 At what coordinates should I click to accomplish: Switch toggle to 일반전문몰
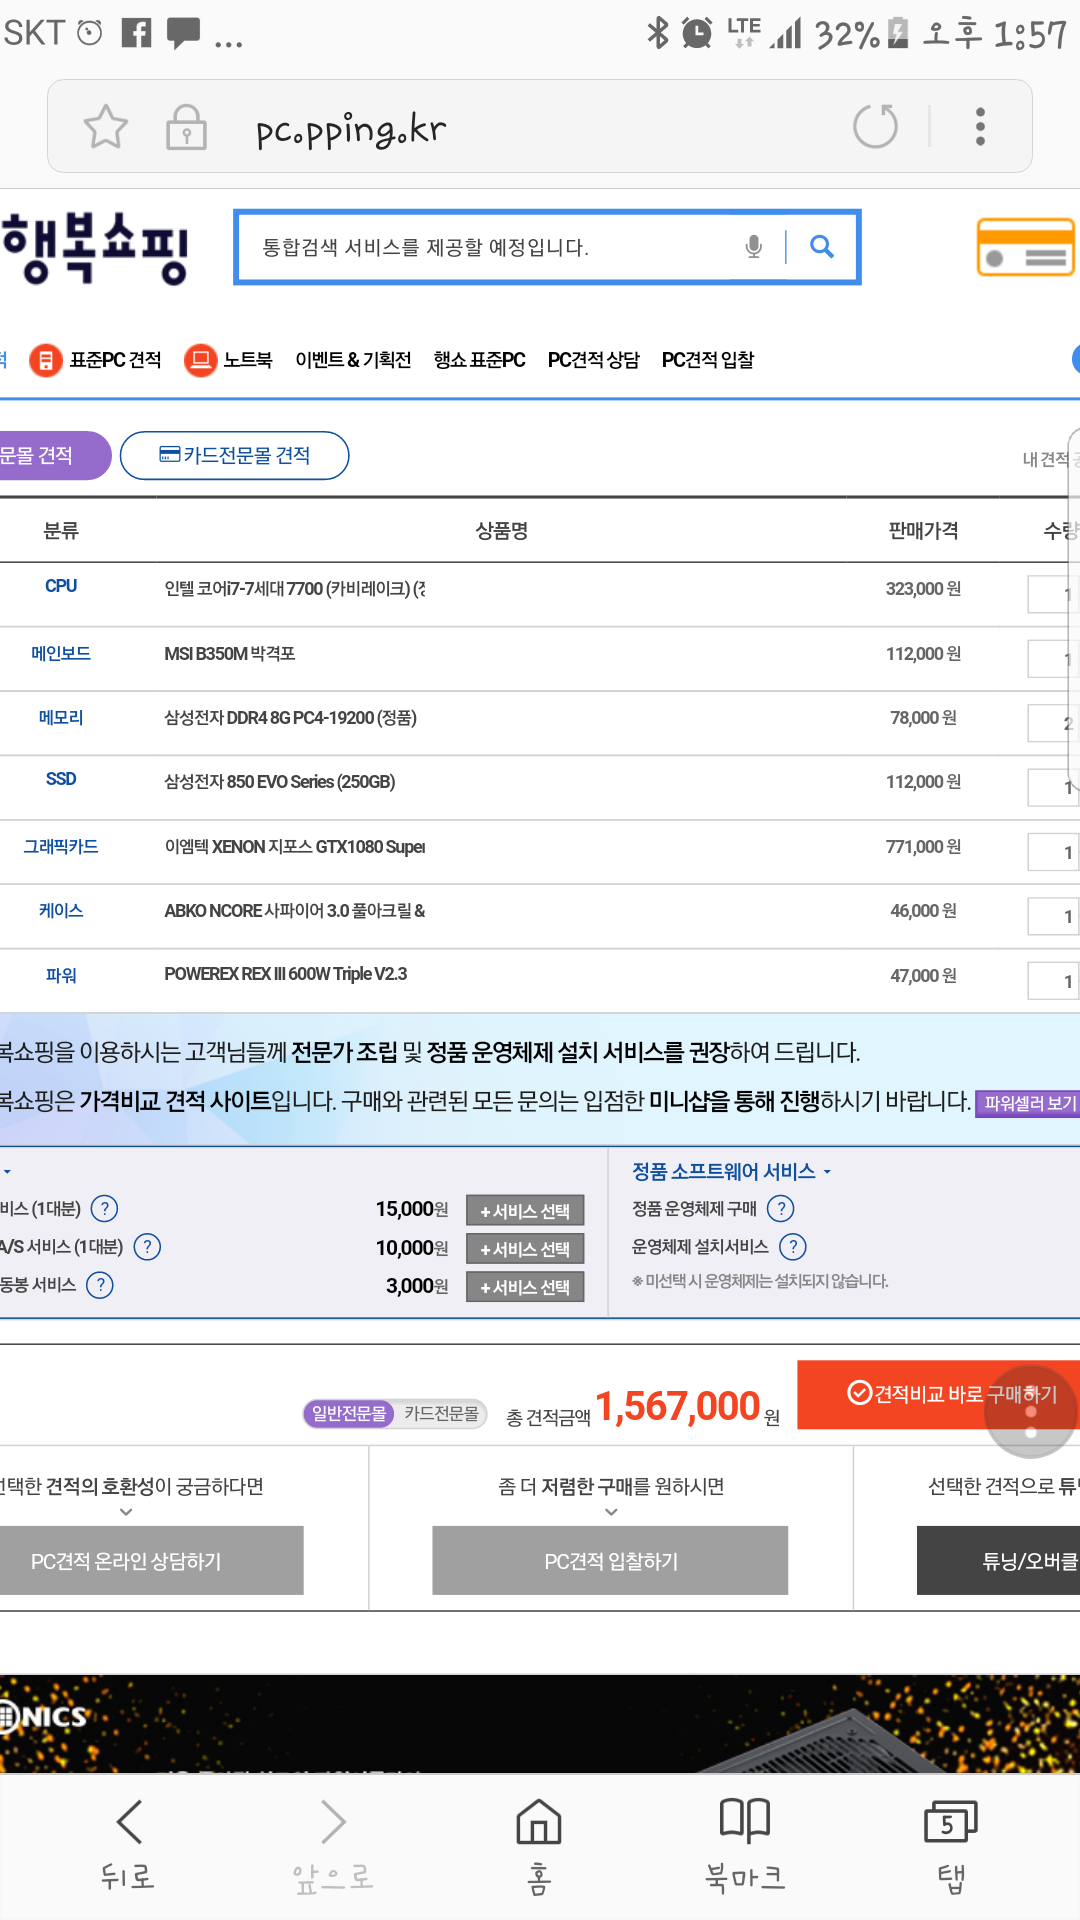pos(349,1413)
